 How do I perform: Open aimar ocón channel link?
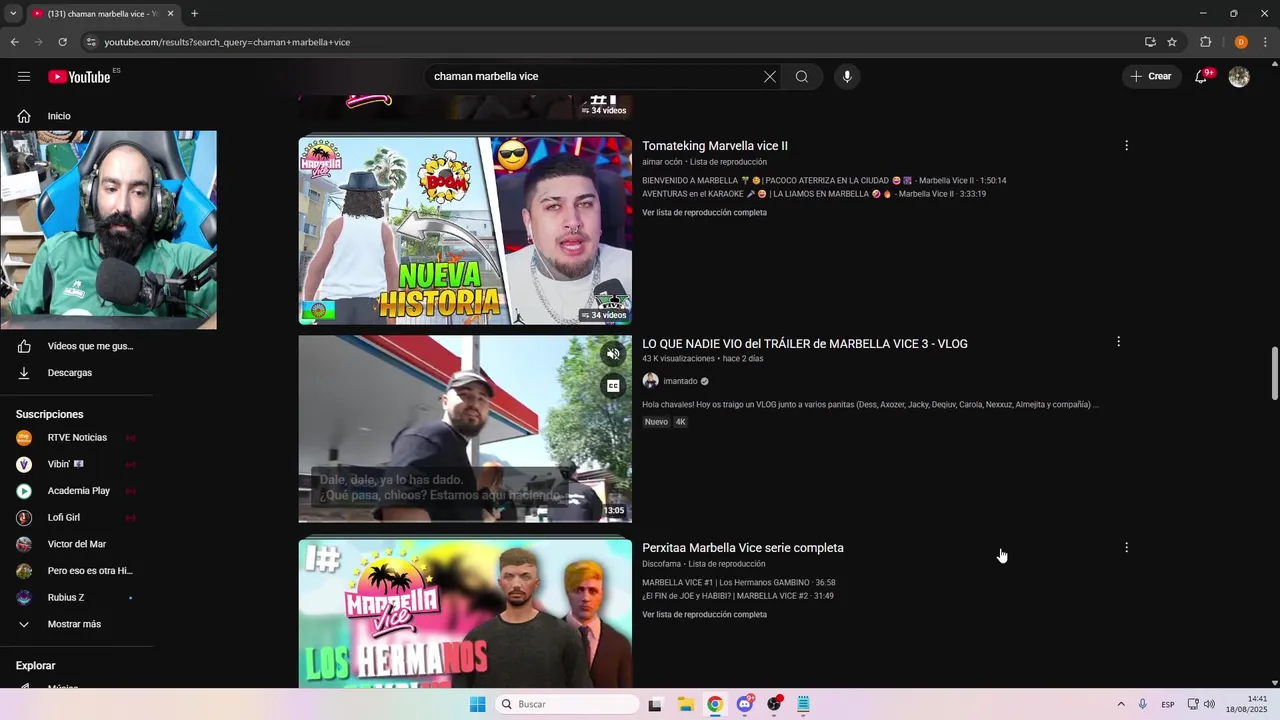(662, 162)
